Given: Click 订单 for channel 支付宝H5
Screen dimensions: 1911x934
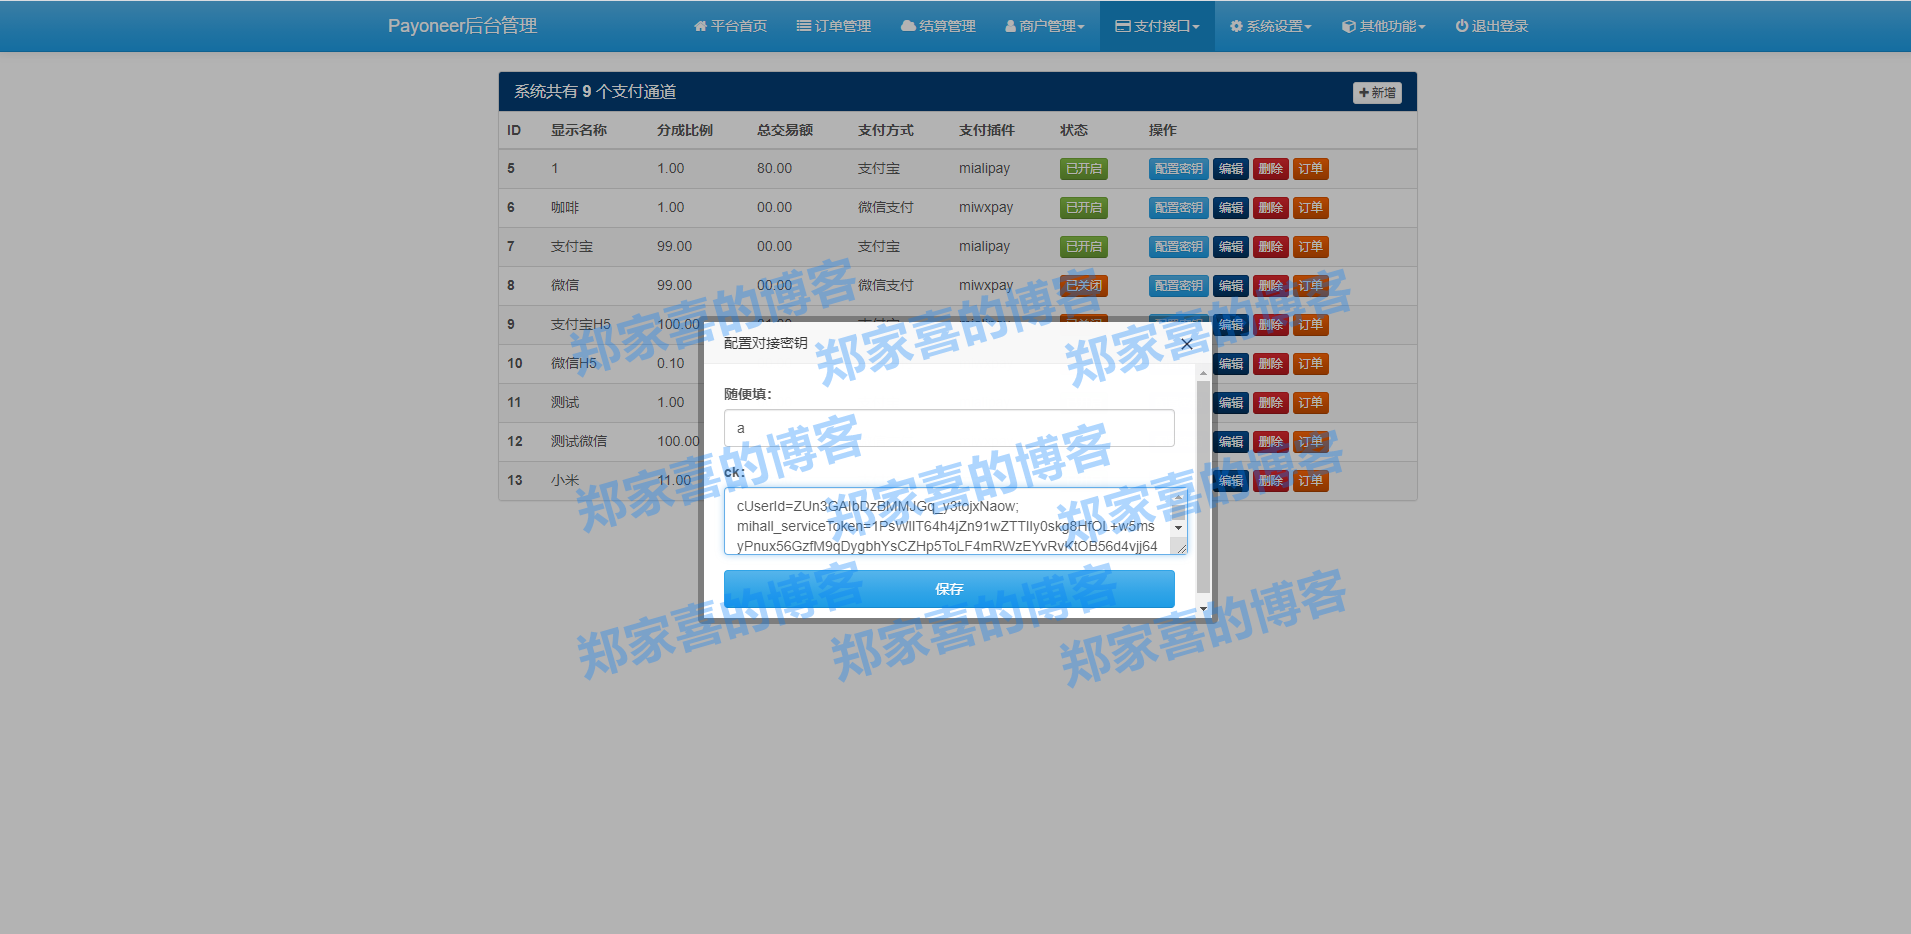Looking at the screenshot, I should point(1310,325).
